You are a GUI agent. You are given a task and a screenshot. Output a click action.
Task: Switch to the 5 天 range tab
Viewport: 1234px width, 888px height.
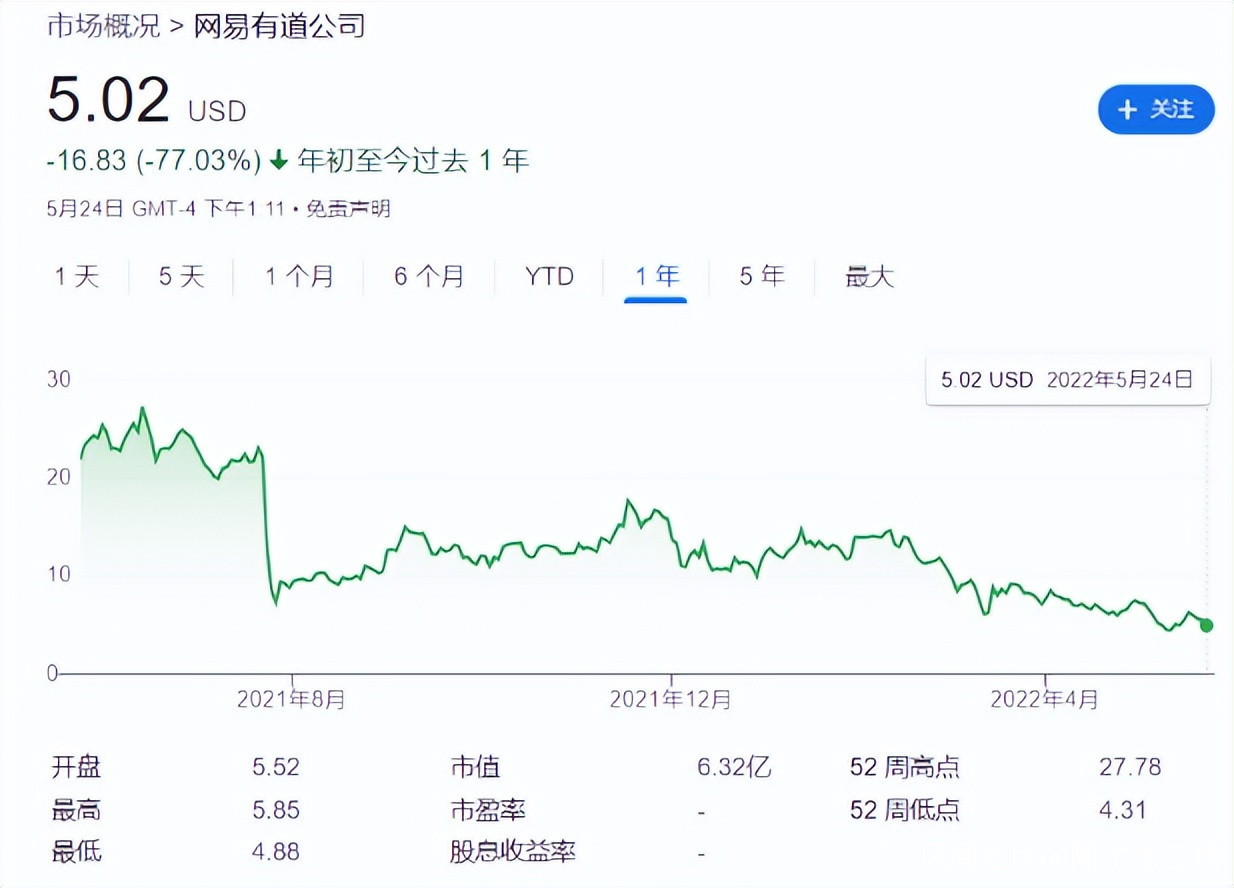click(x=181, y=276)
